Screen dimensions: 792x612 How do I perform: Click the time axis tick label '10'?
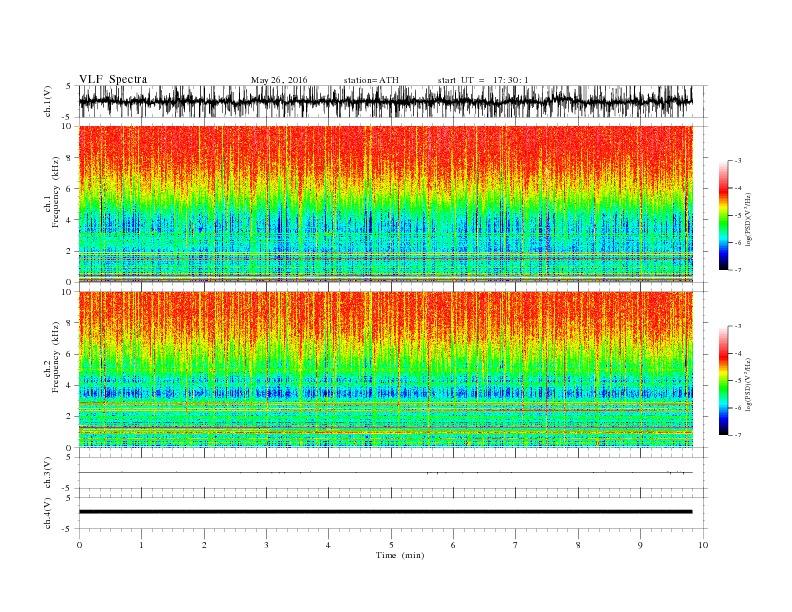(703, 545)
